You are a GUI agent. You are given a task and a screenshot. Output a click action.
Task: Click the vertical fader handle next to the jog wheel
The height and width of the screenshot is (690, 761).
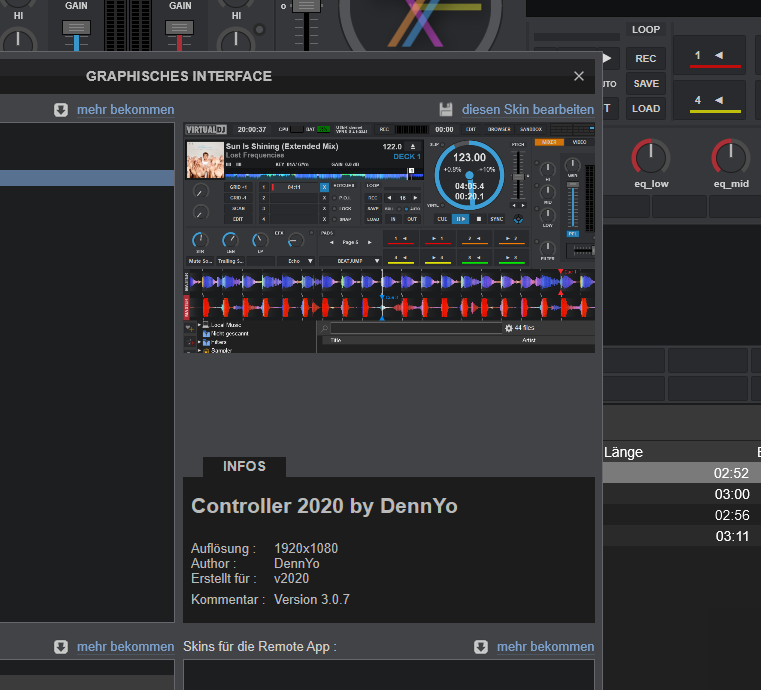pos(306,6)
